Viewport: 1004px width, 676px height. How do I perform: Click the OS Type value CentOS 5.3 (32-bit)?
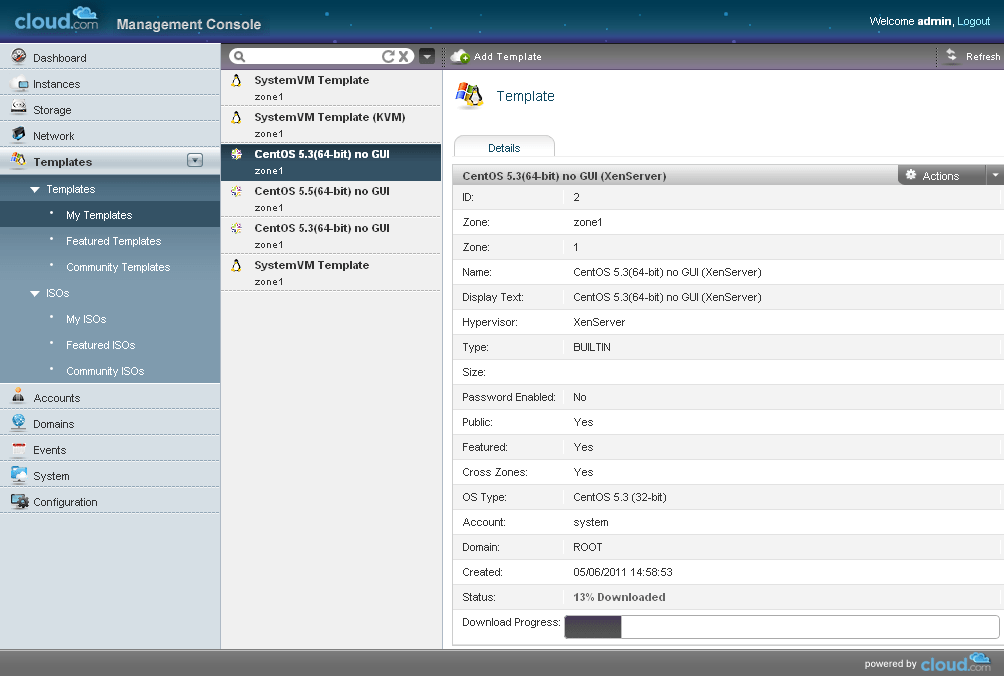coord(620,497)
